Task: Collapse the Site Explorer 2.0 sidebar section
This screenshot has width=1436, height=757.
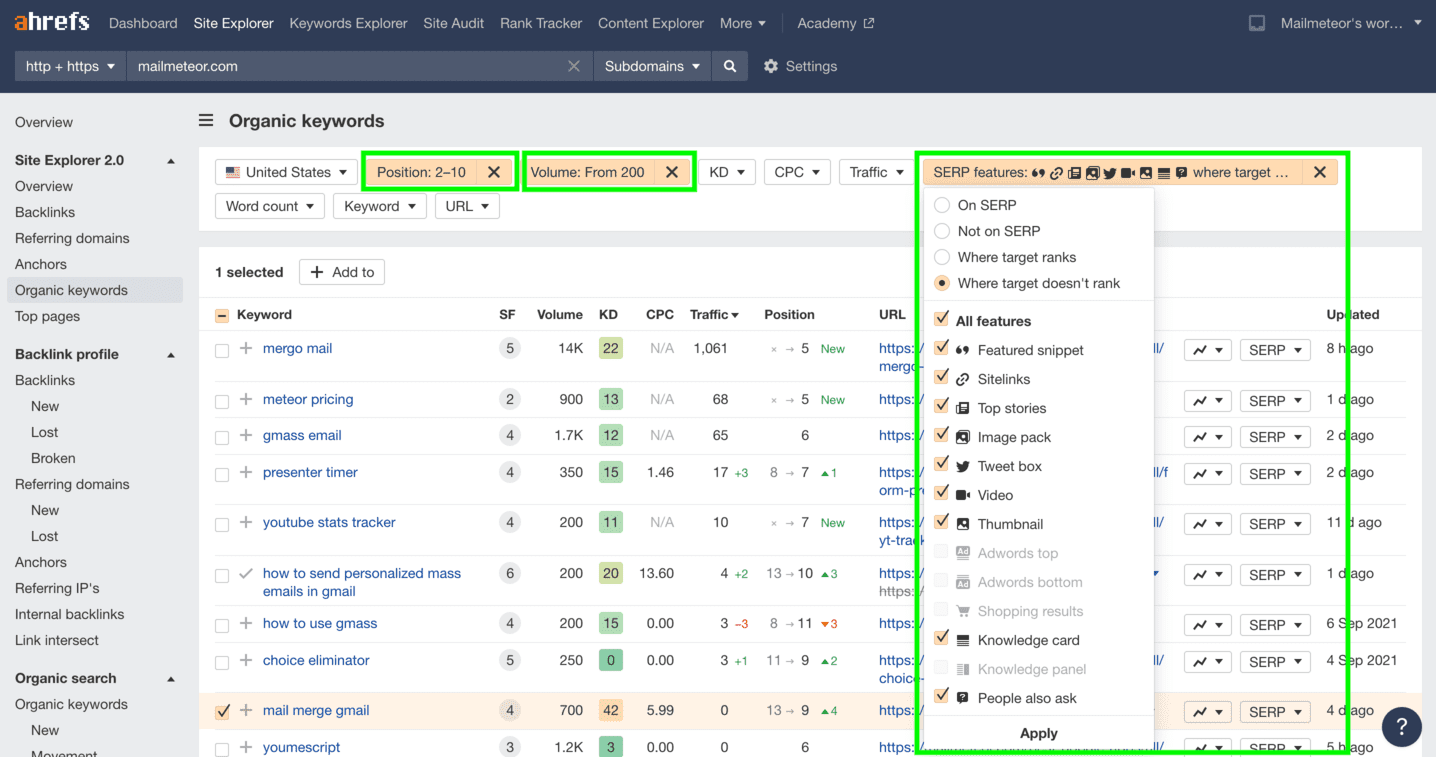Action: tap(171, 161)
